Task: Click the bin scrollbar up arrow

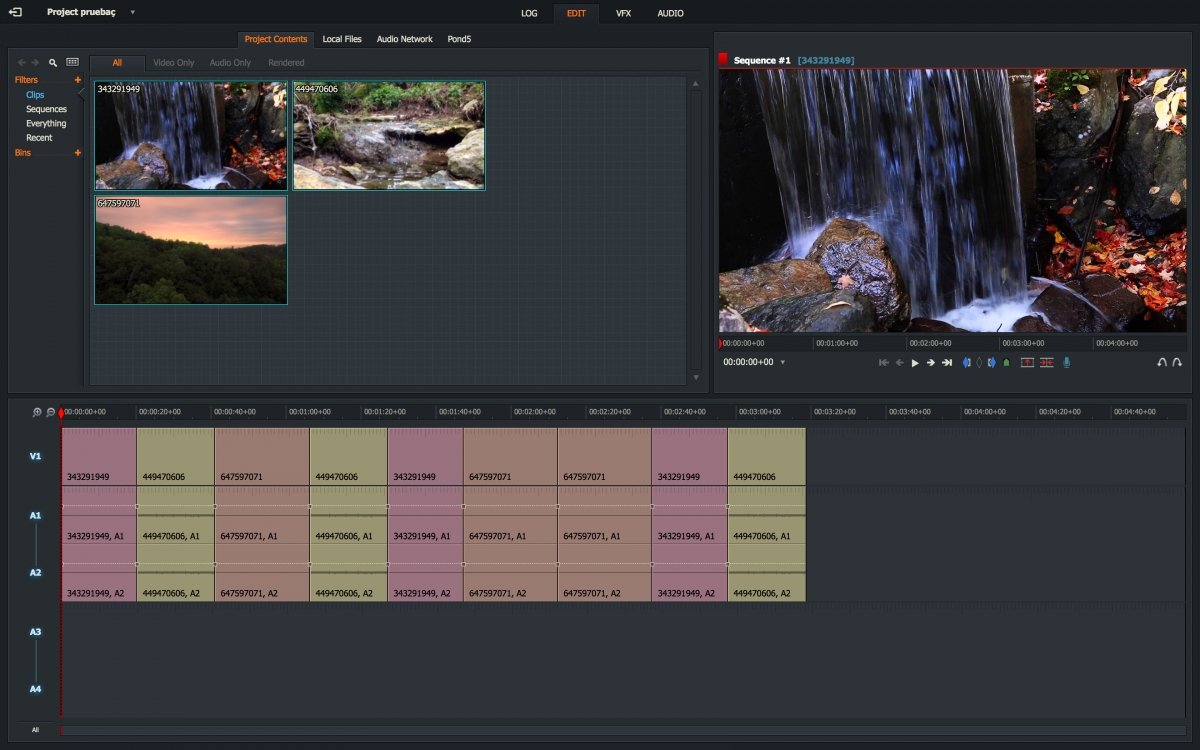Action: tap(696, 84)
